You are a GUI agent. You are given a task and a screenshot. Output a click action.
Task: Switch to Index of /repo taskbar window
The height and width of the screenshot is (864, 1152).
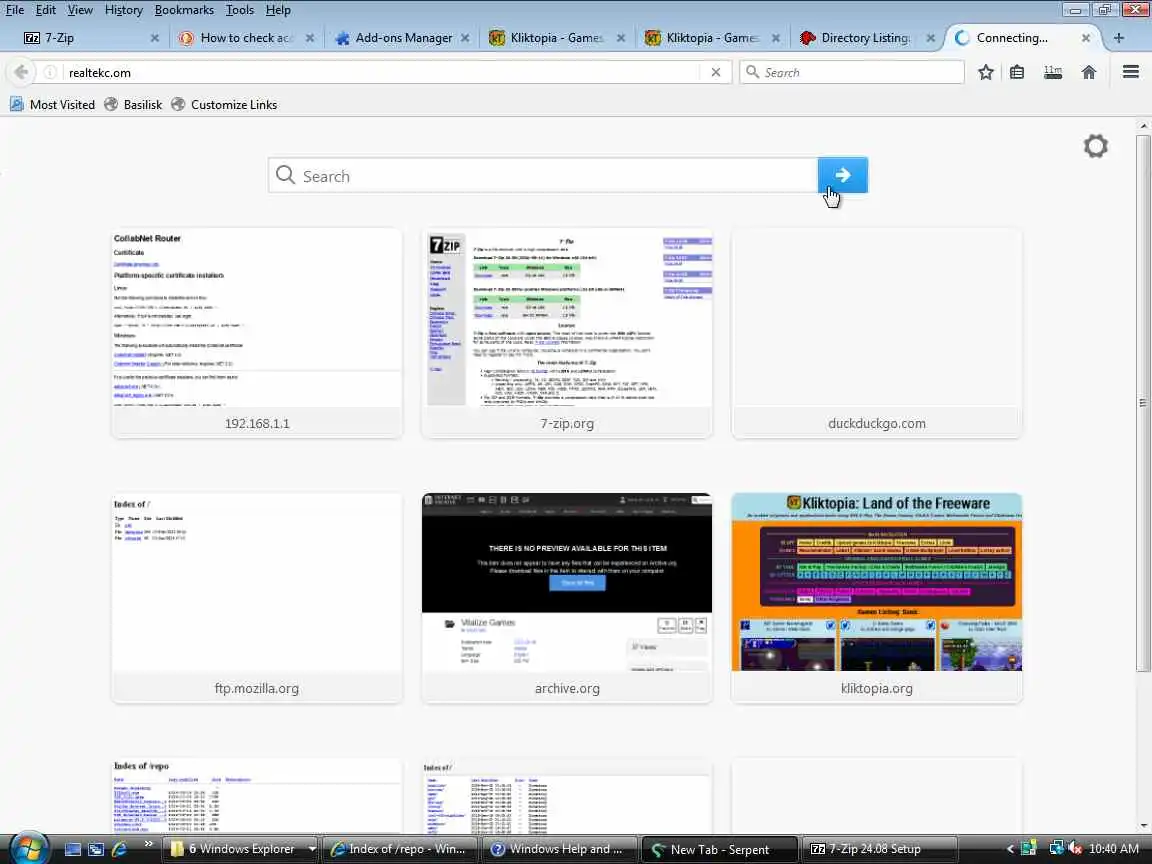point(401,849)
